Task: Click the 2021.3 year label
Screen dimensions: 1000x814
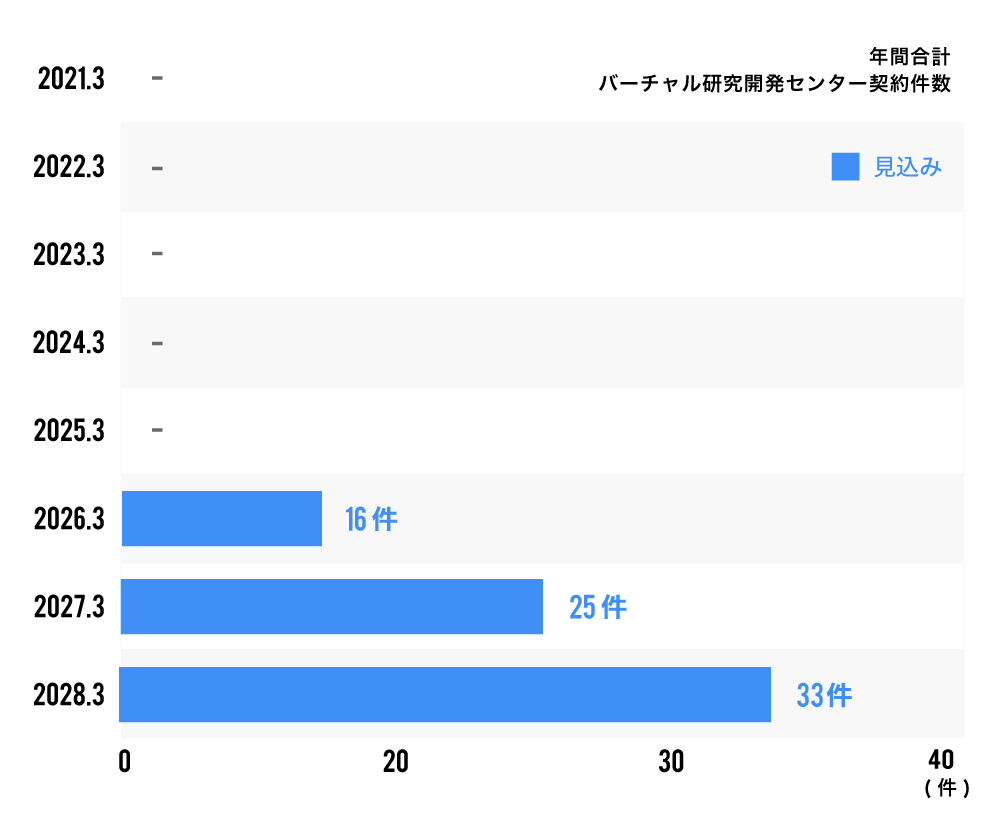Action: 71,79
